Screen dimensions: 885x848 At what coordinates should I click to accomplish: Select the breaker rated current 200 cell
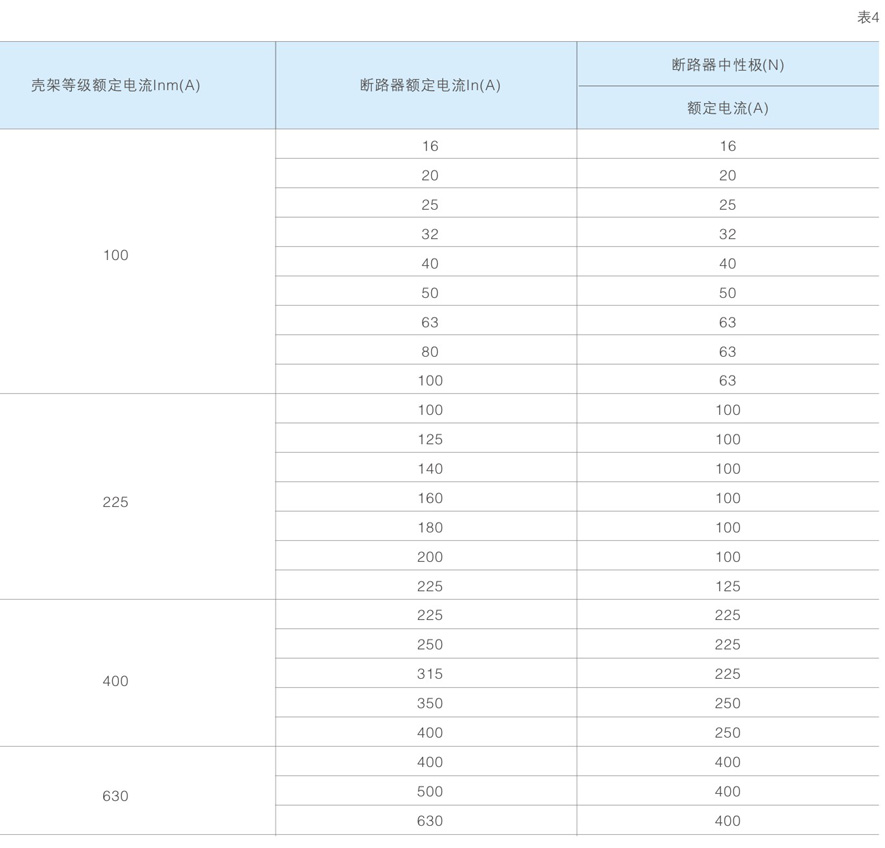click(430, 557)
